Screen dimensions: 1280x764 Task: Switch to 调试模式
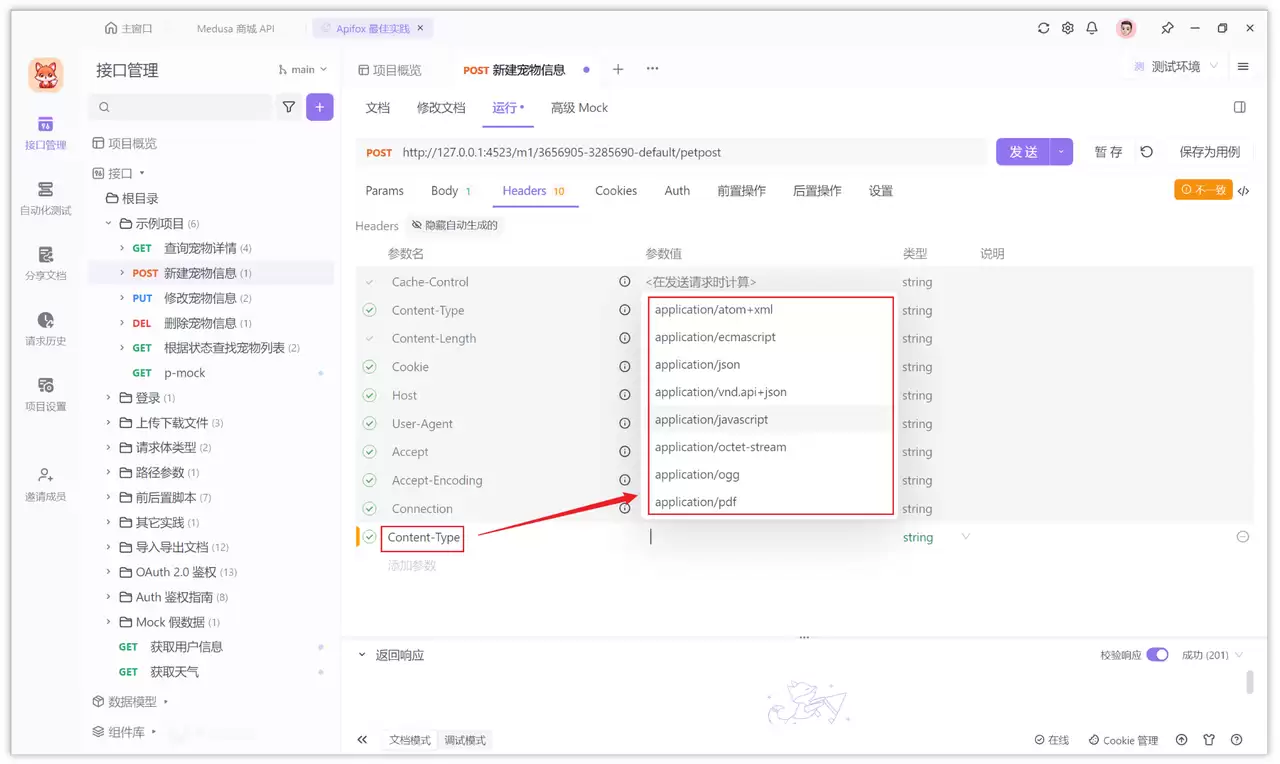(x=465, y=740)
